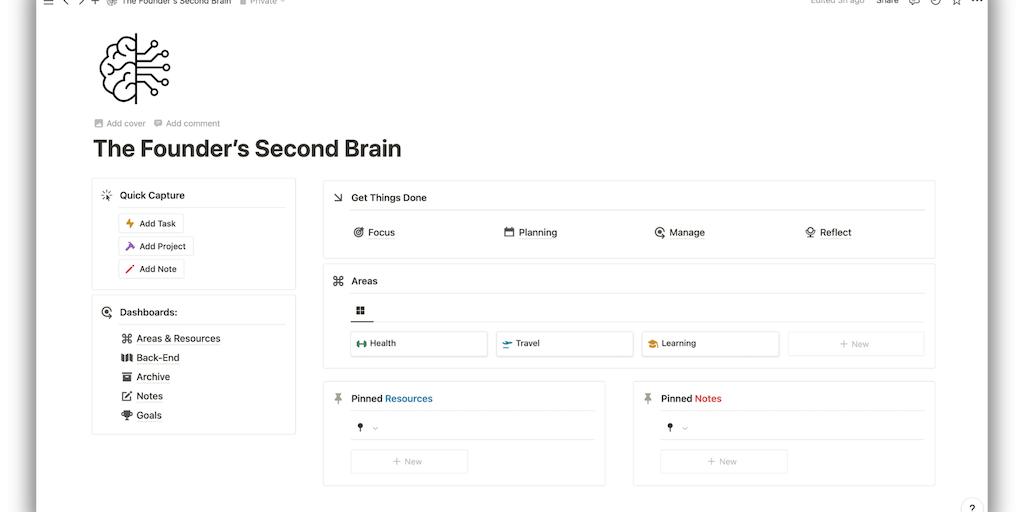Open the Learning area card
This screenshot has width=1024, height=512.
(711, 344)
